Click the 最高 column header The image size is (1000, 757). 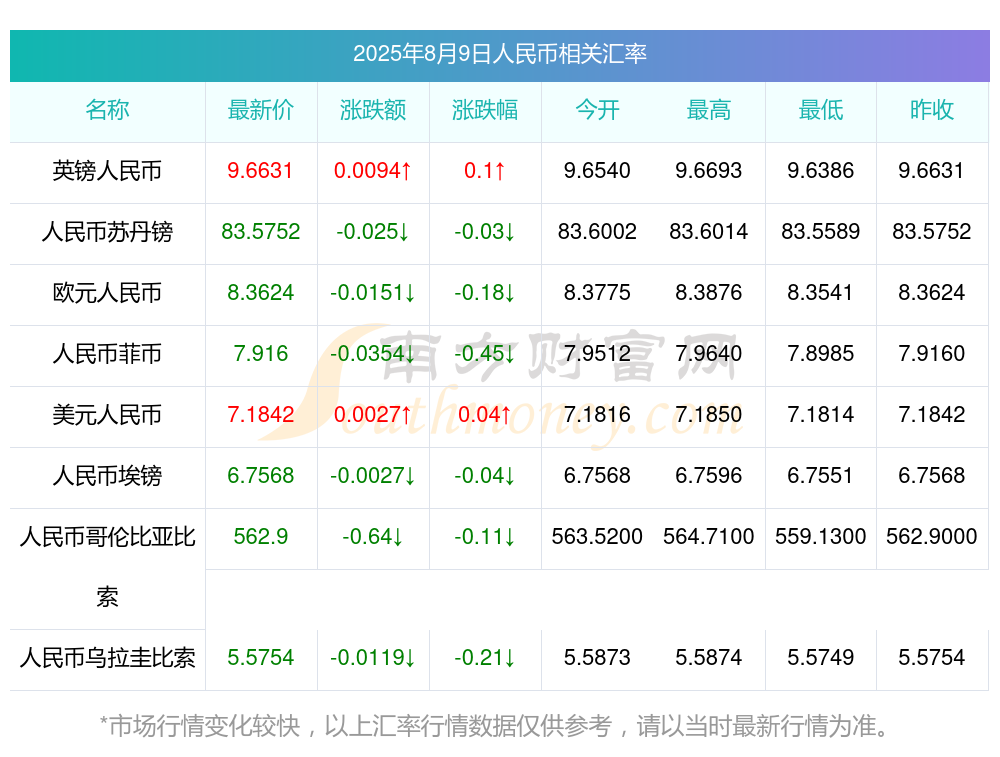click(709, 110)
